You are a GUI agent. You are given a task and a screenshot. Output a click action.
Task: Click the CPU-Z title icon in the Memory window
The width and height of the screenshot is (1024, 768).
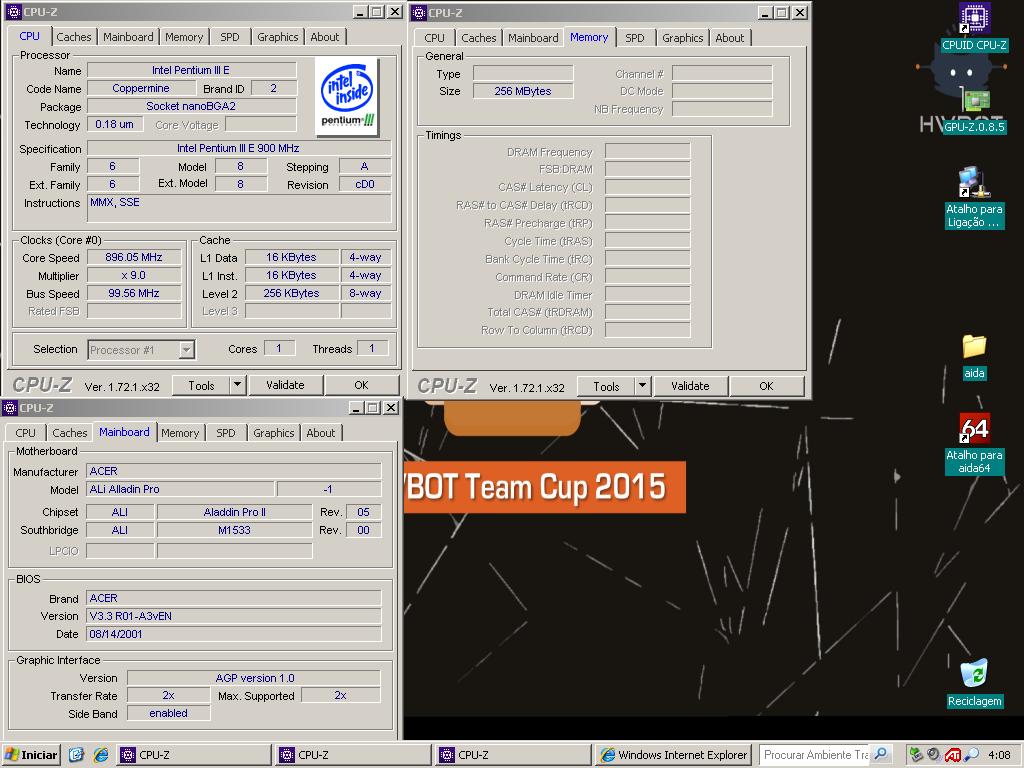pos(419,12)
